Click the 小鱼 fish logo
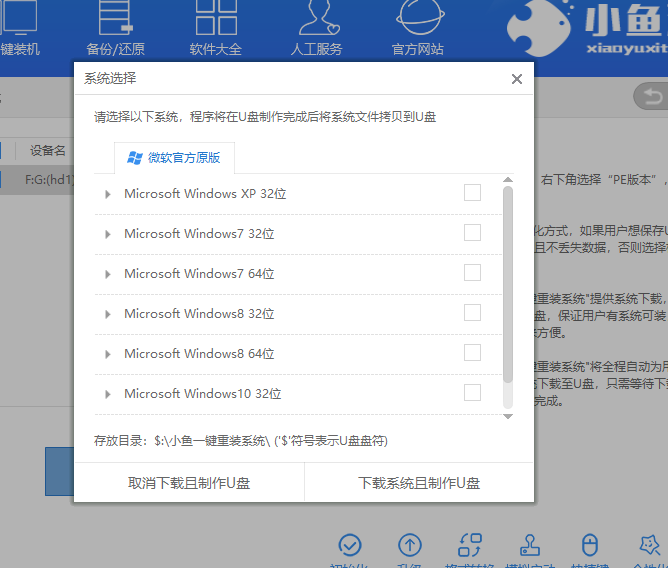668x568 pixels. pyautogui.click(x=539, y=28)
